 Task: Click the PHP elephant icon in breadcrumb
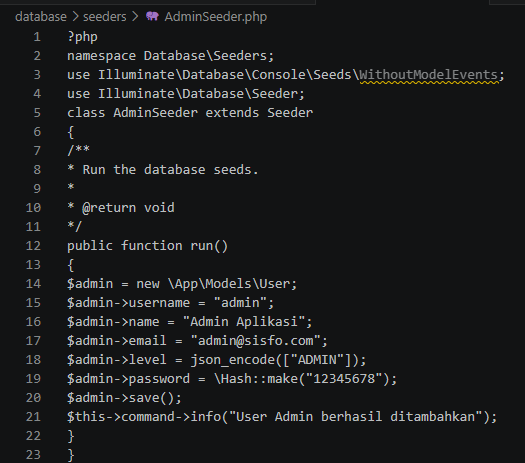[x=152, y=16]
